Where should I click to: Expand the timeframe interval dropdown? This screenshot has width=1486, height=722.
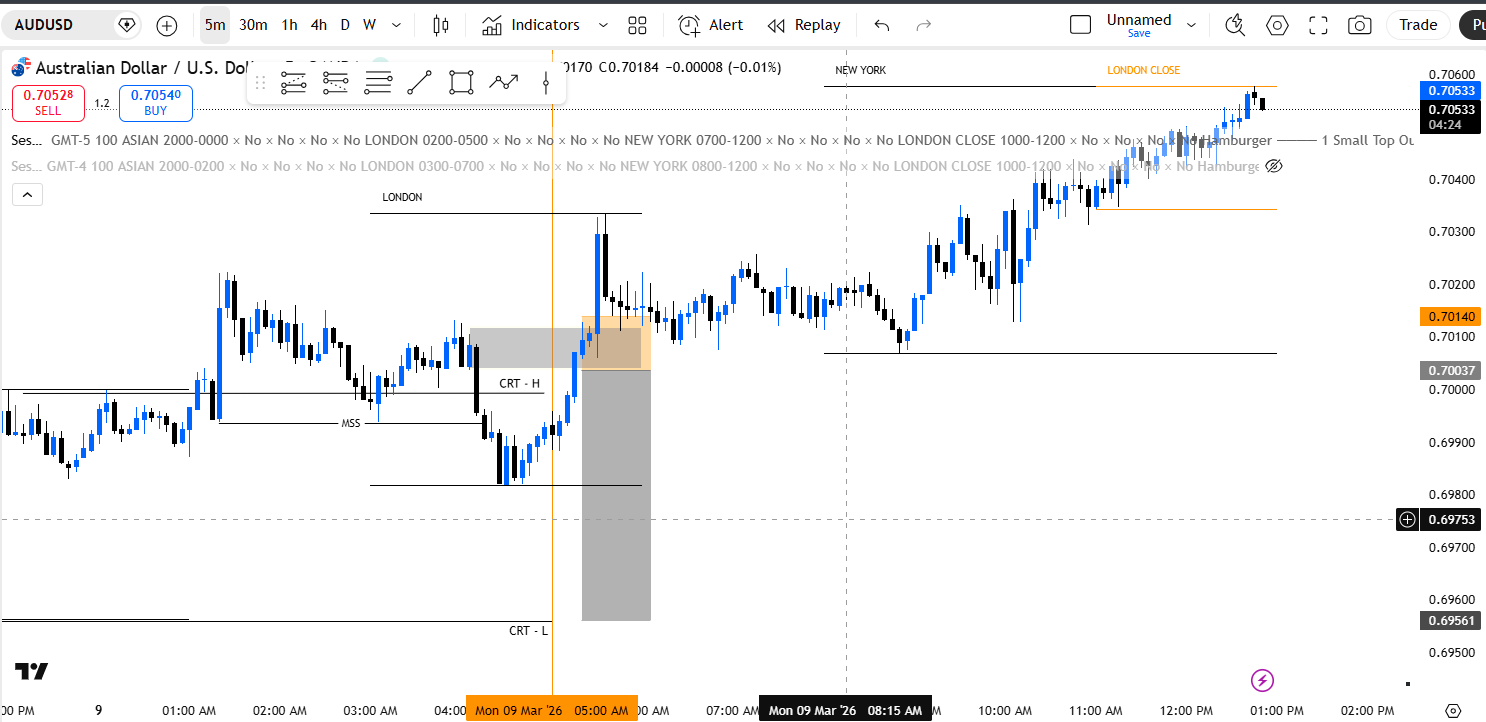pyautogui.click(x=397, y=25)
